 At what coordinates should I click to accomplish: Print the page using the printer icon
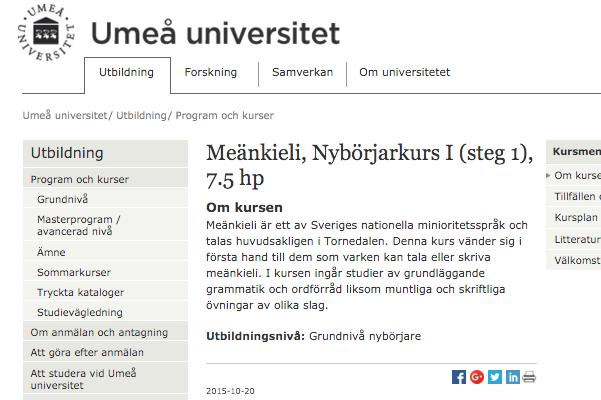[x=529, y=377]
